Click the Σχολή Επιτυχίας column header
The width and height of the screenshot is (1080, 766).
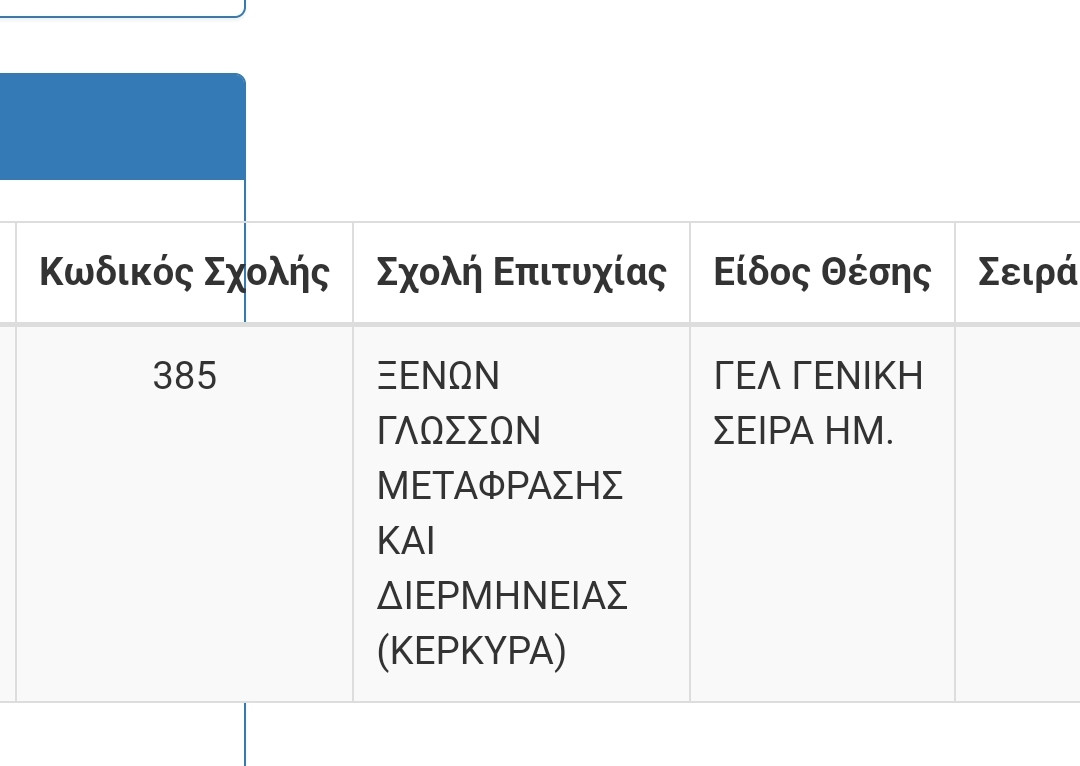(x=521, y=272)
